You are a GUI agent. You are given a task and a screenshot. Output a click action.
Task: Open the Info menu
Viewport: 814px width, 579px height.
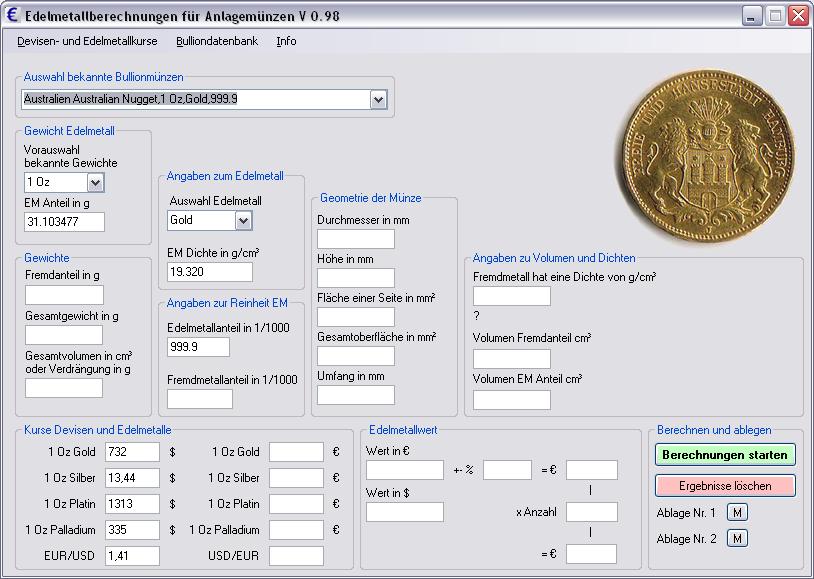click(x=286, y=41)
